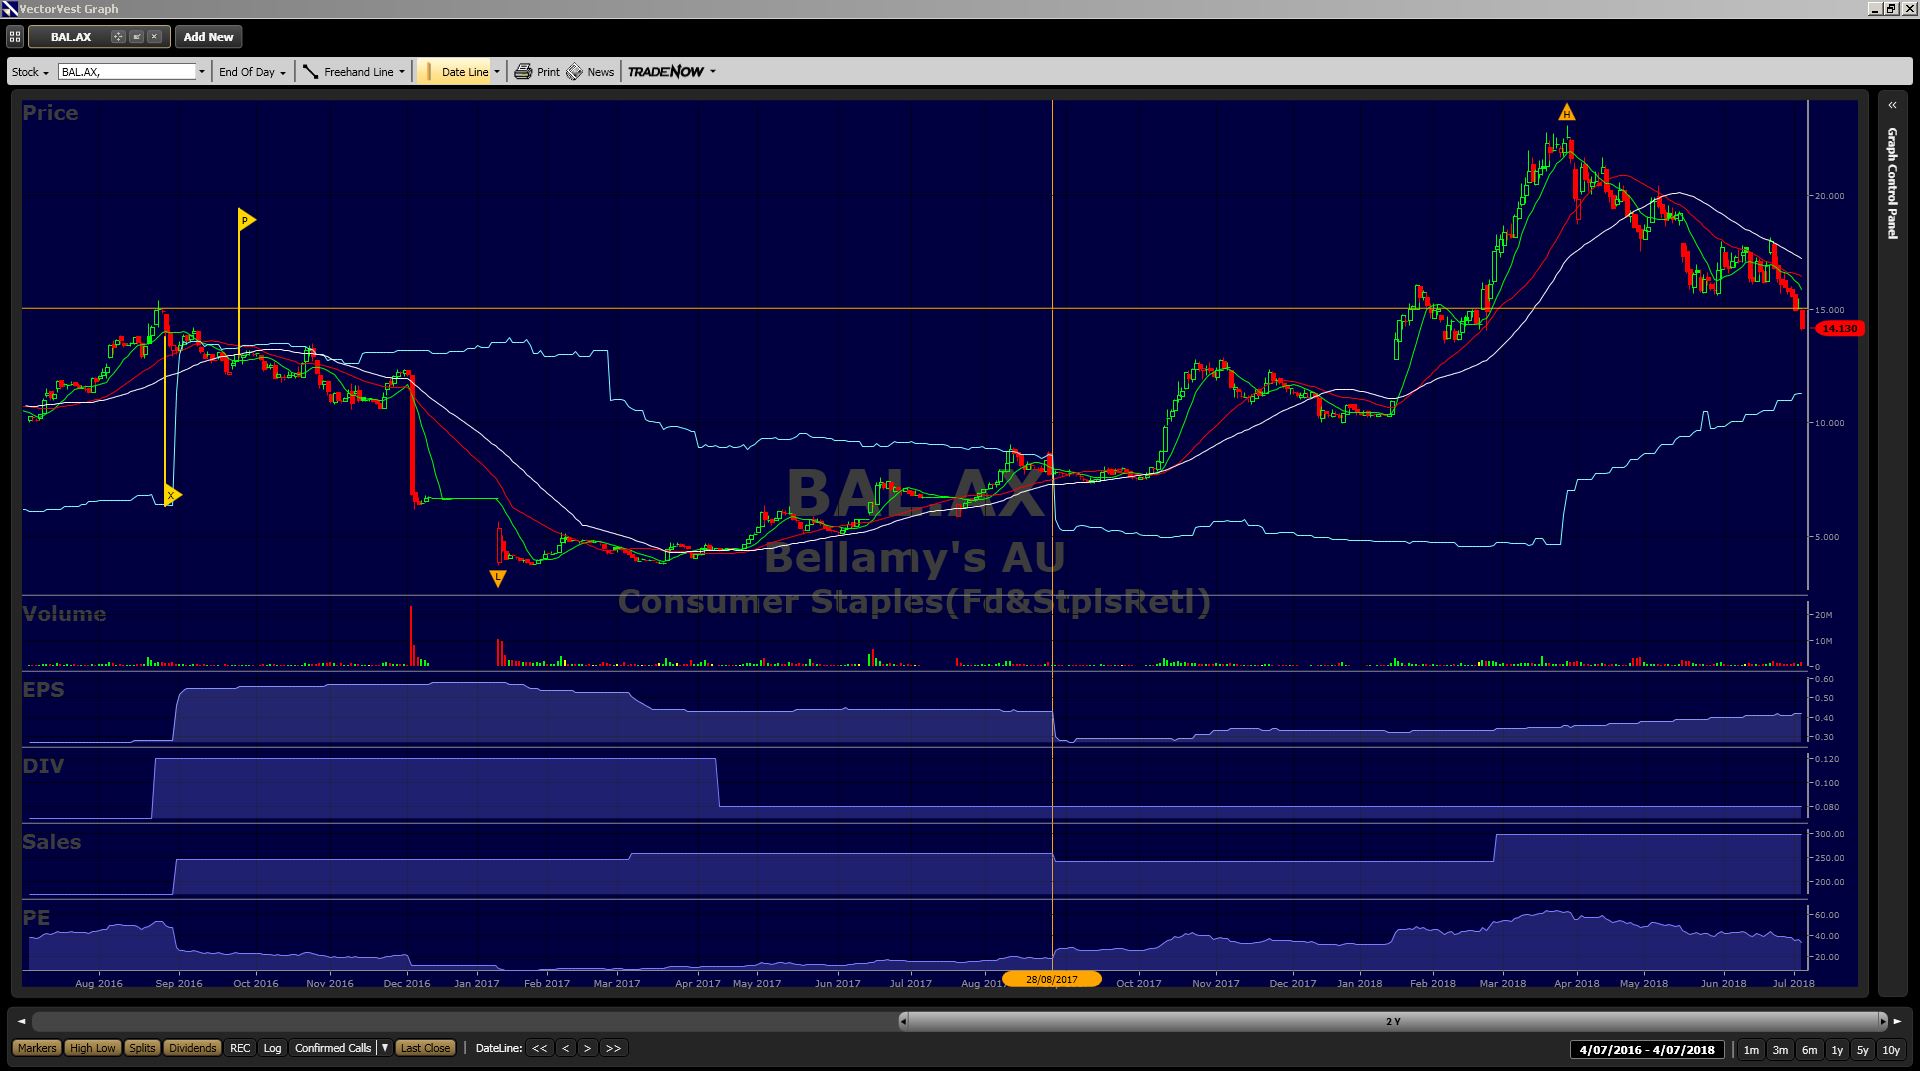
Task: Select the BAL.AX graph tab
Action: 71,37
